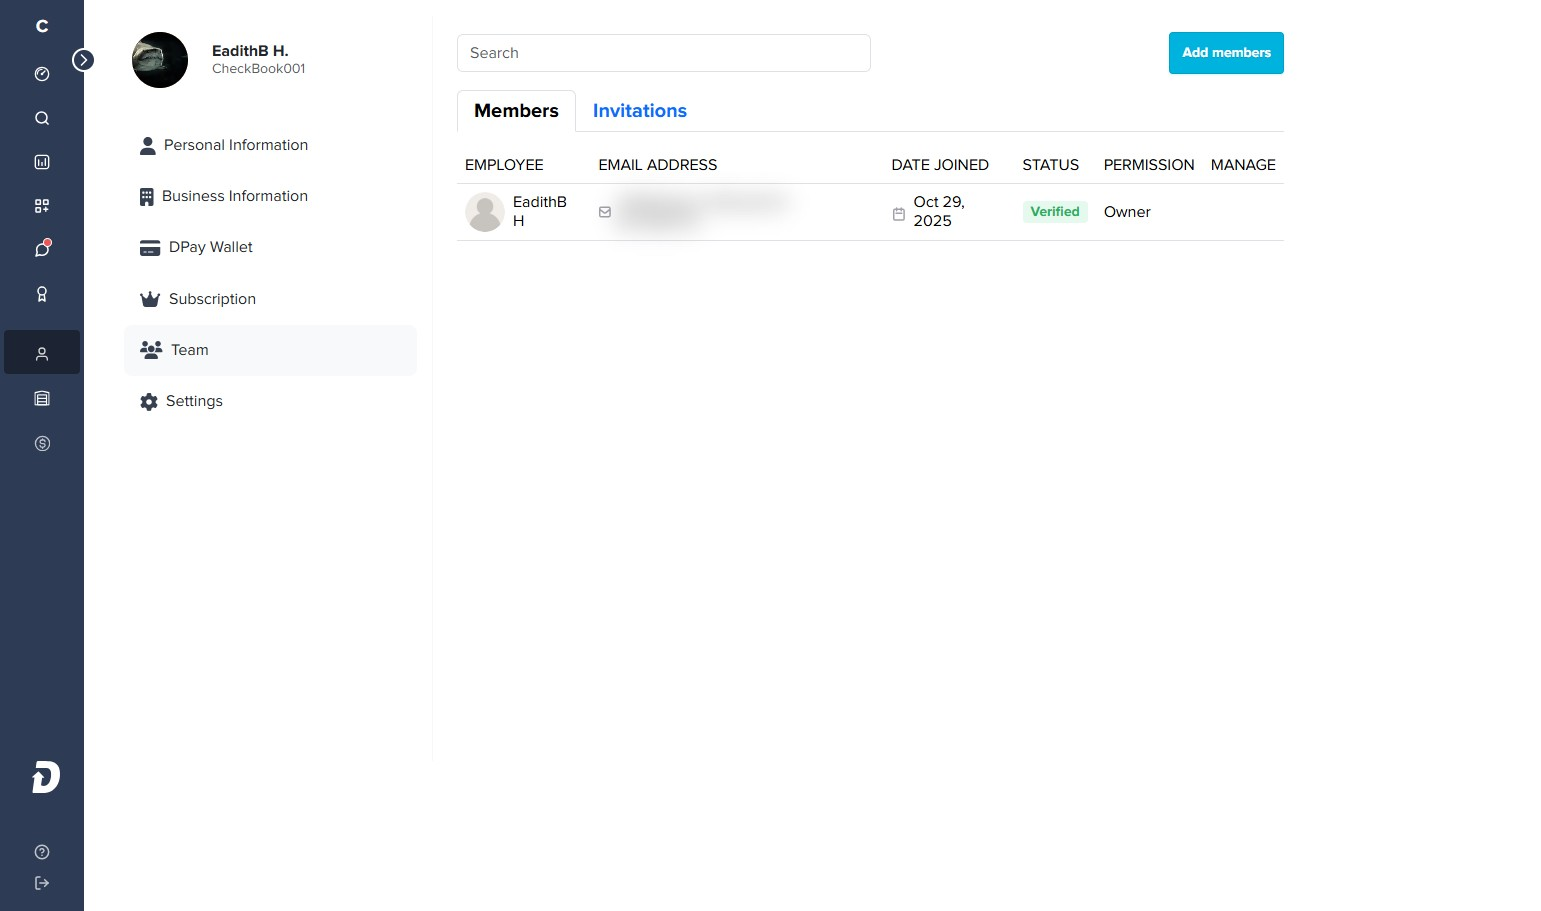1541x911 pixels.
Task: Open the list document icon in sidebar
Action: [42, 399]
